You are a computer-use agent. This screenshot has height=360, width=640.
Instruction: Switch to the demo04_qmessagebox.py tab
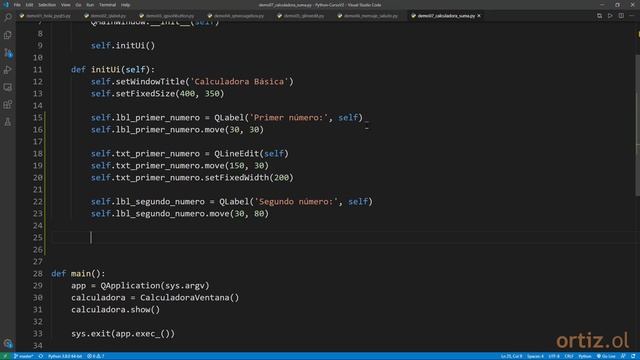(236, 16)
